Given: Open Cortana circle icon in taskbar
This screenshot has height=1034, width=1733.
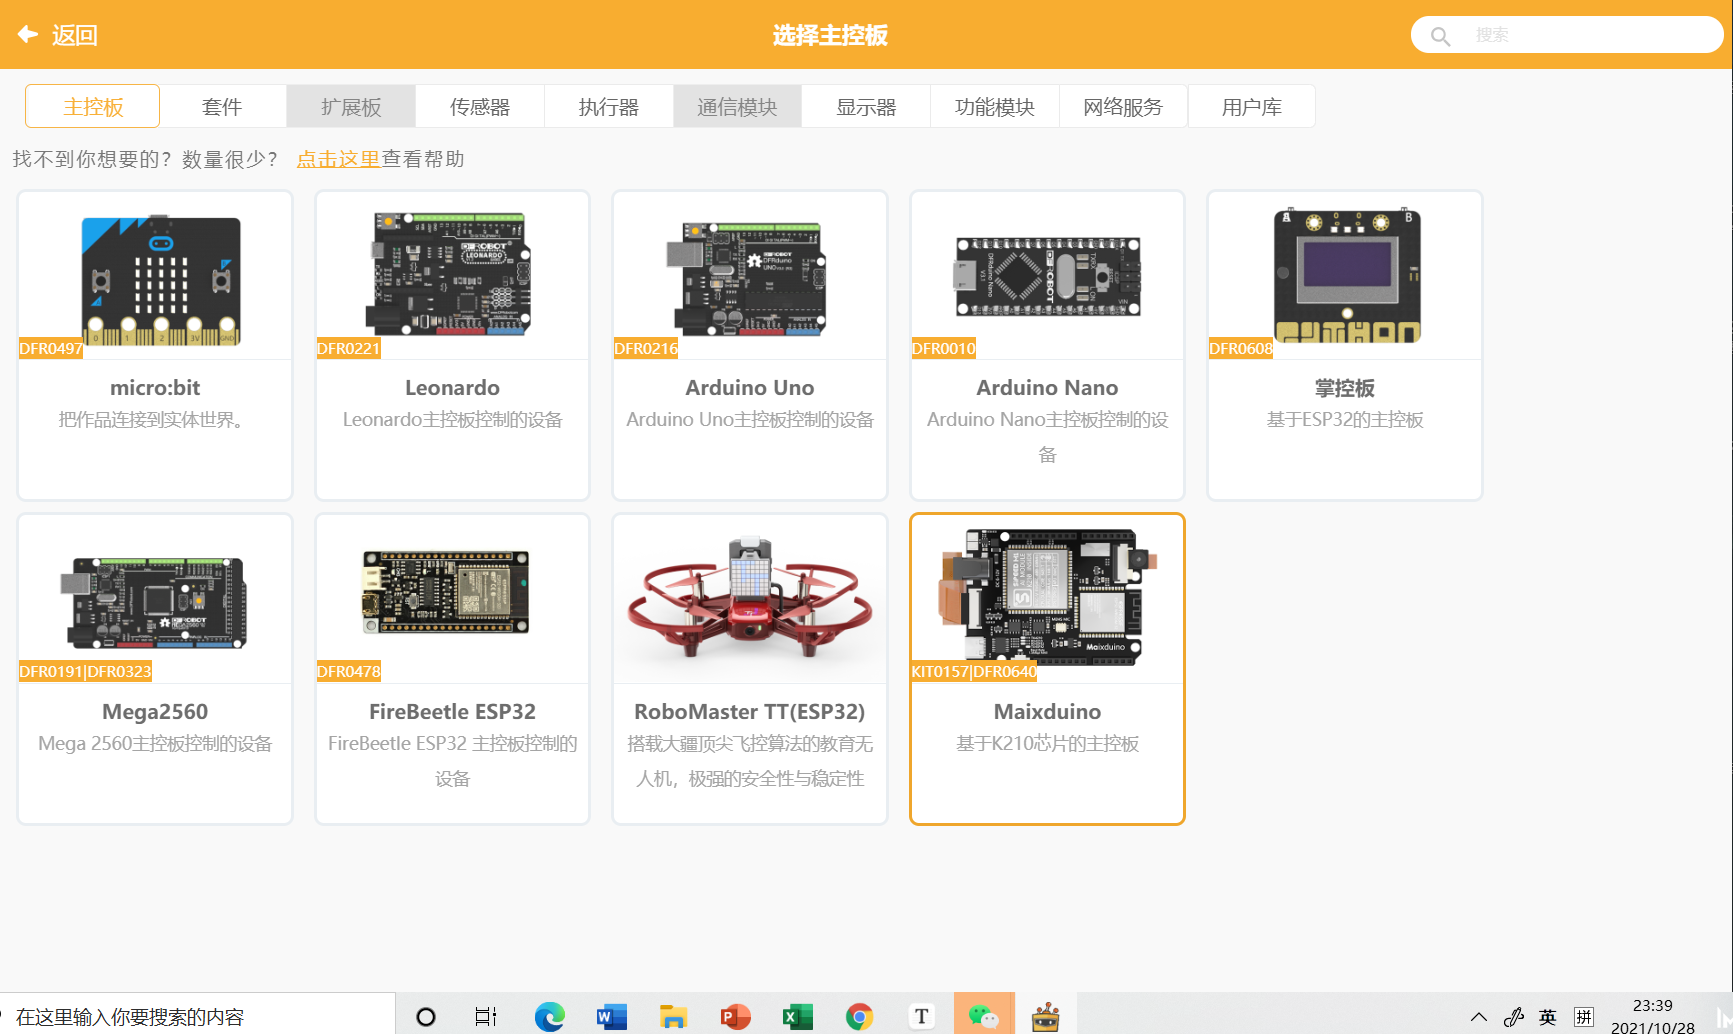Looking at the screenshot, I should click(426, 1017).
